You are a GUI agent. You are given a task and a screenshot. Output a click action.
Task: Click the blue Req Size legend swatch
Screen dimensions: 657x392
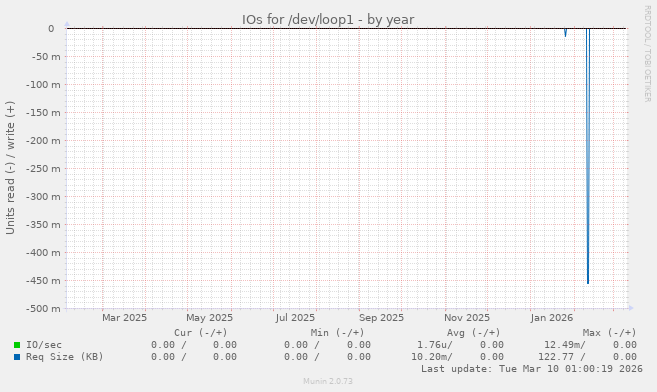pyautogui.click(x=17, y=357)
